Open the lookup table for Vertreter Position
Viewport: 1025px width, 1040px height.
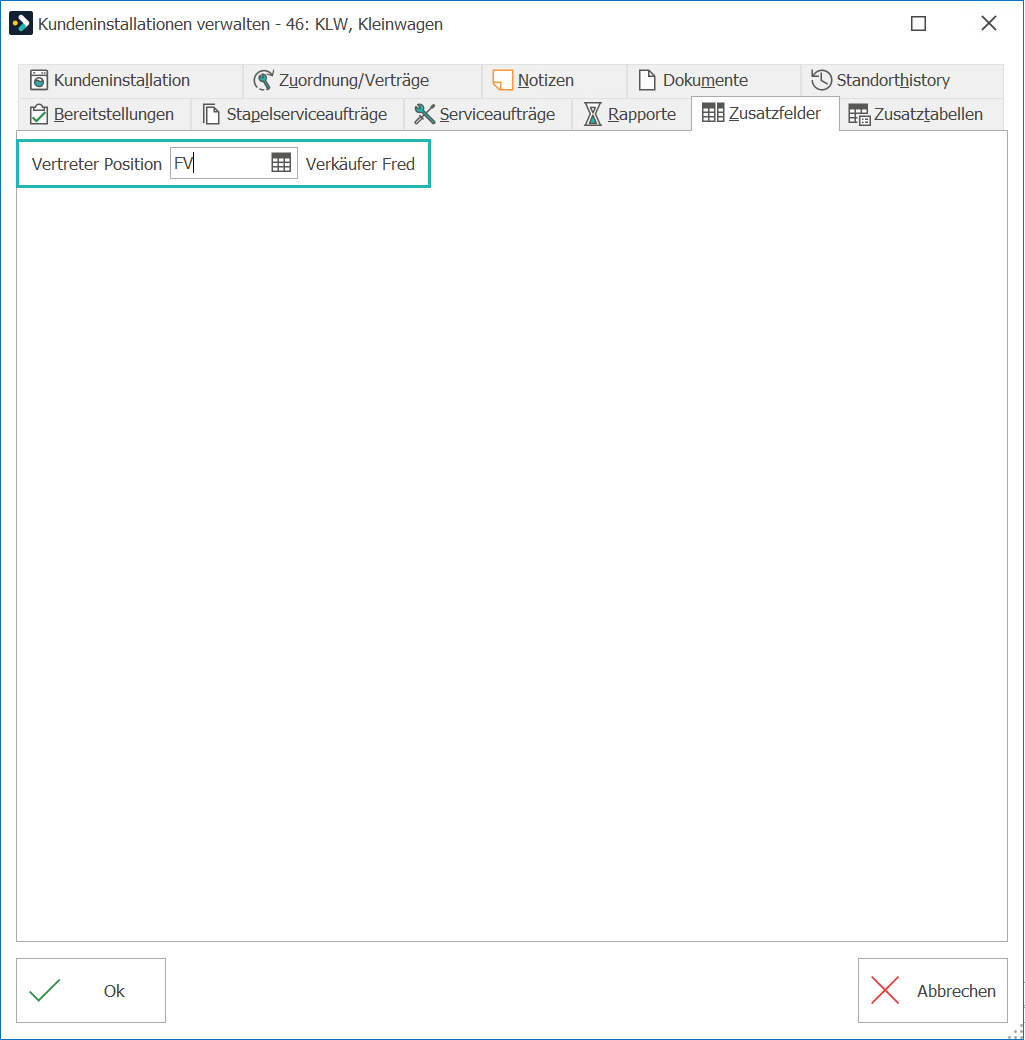281,163
